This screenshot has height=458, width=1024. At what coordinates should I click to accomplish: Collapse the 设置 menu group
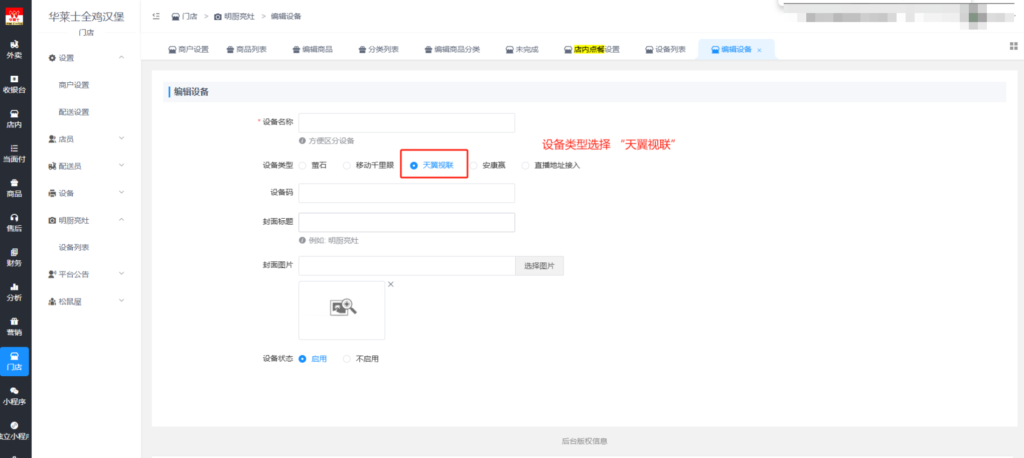click(88, 57)
